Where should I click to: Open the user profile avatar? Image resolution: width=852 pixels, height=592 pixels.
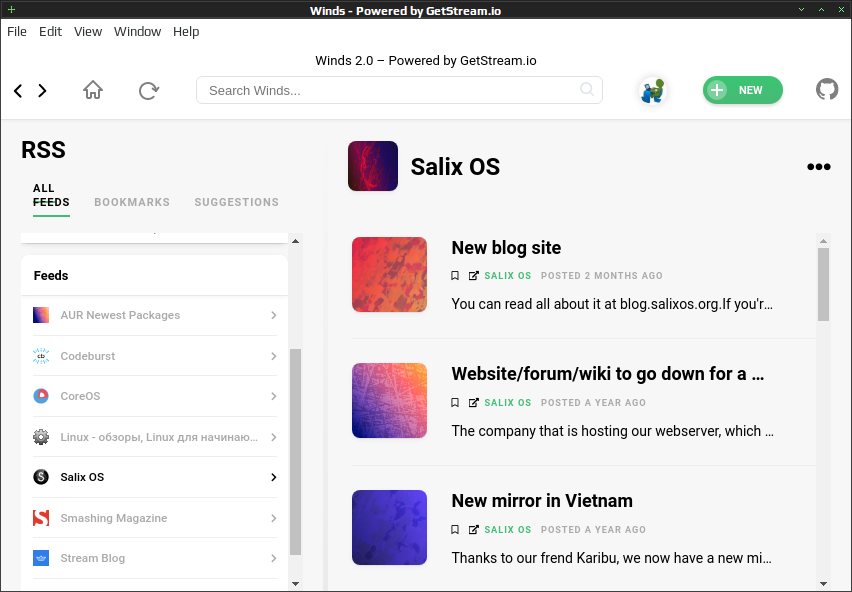(x=653, y=91)
